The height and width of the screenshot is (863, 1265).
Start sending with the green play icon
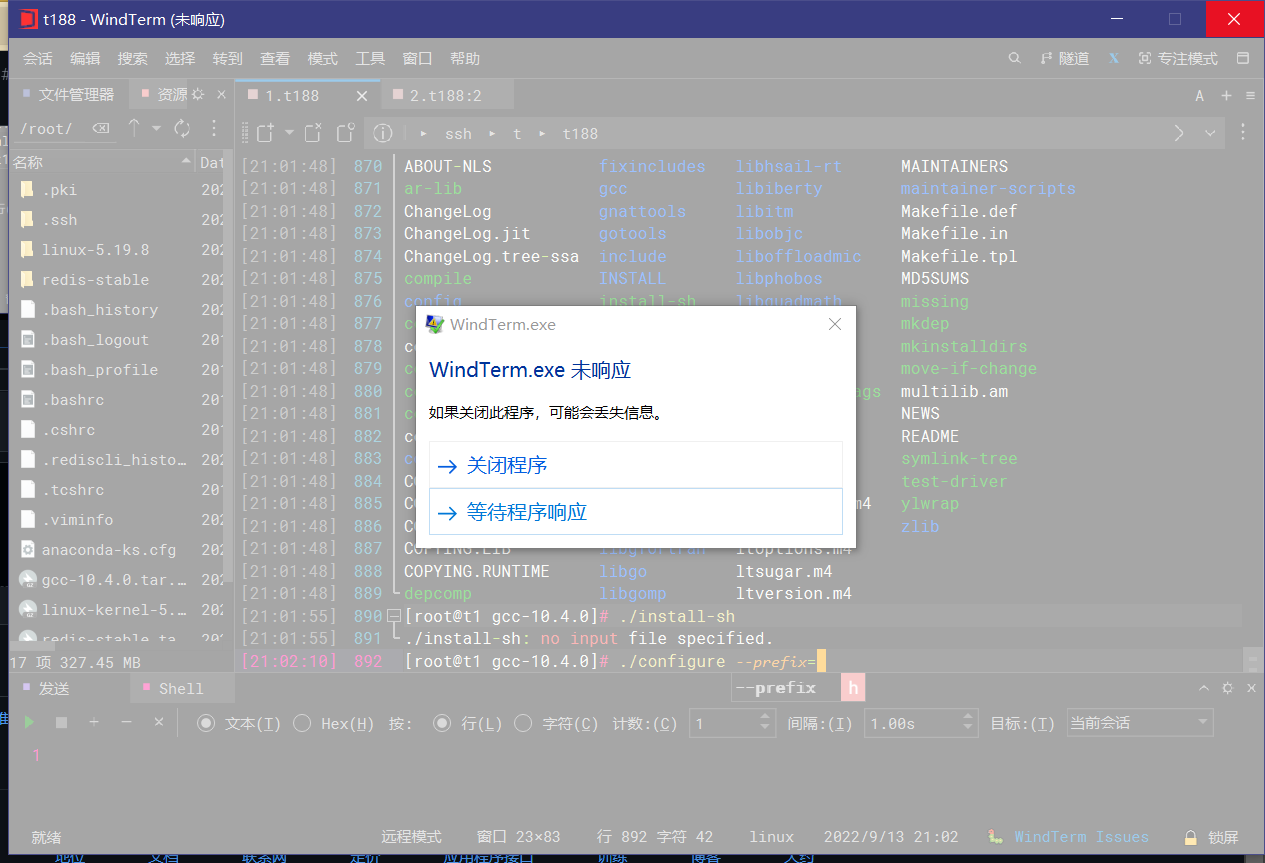[29, 722]
